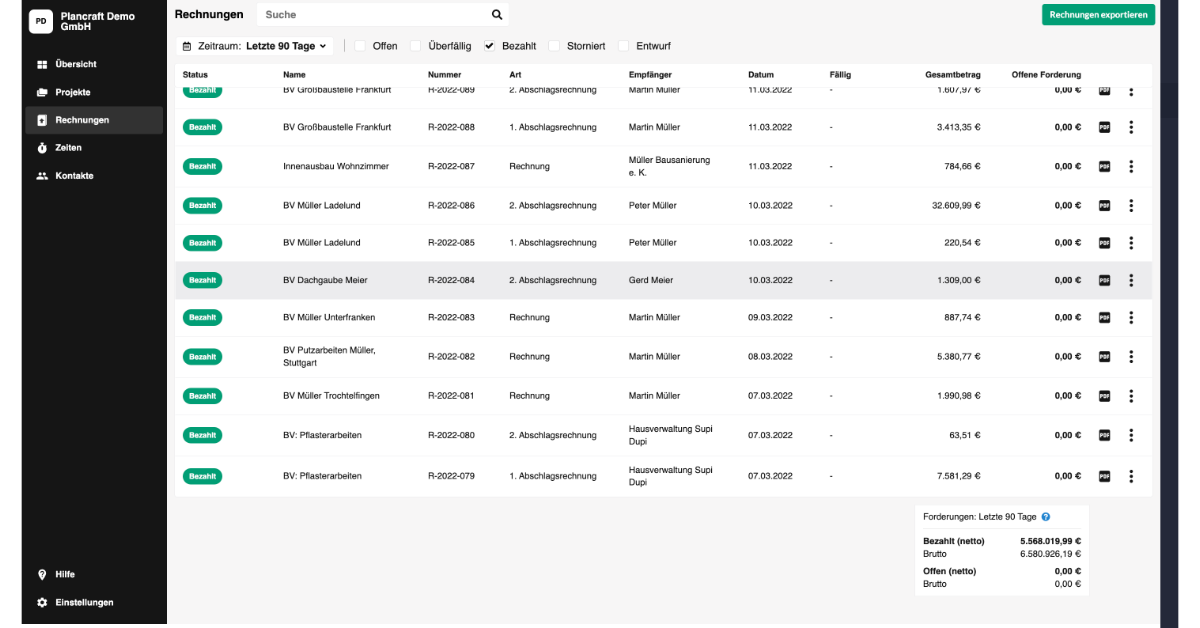1200x628 pixels.
Task: Open PDF for invoice R-2022-088
Action: pos(1105,127)
